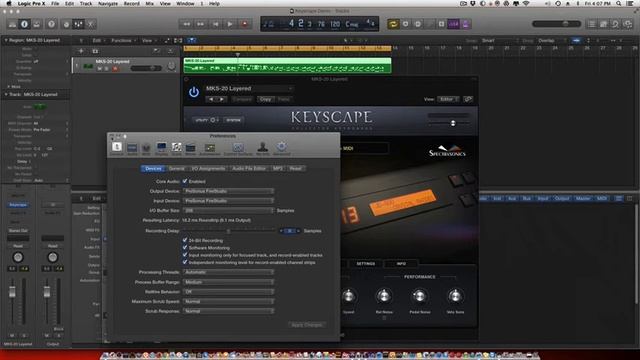Open the Input Device dropdown
The image size is (640, 360).
click(228, 201)
